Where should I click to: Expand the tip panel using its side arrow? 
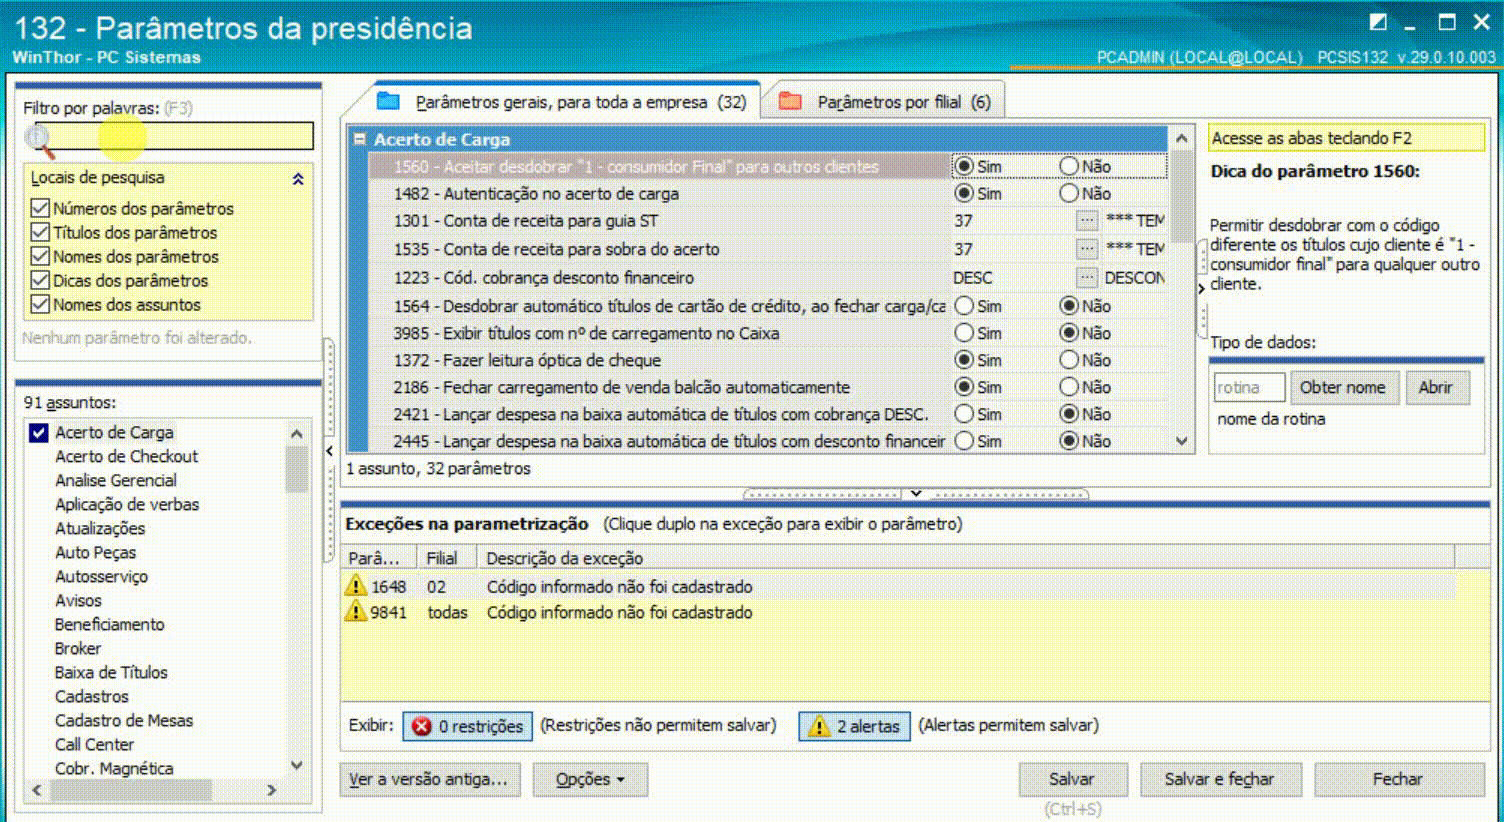[x=1201, y=288]
